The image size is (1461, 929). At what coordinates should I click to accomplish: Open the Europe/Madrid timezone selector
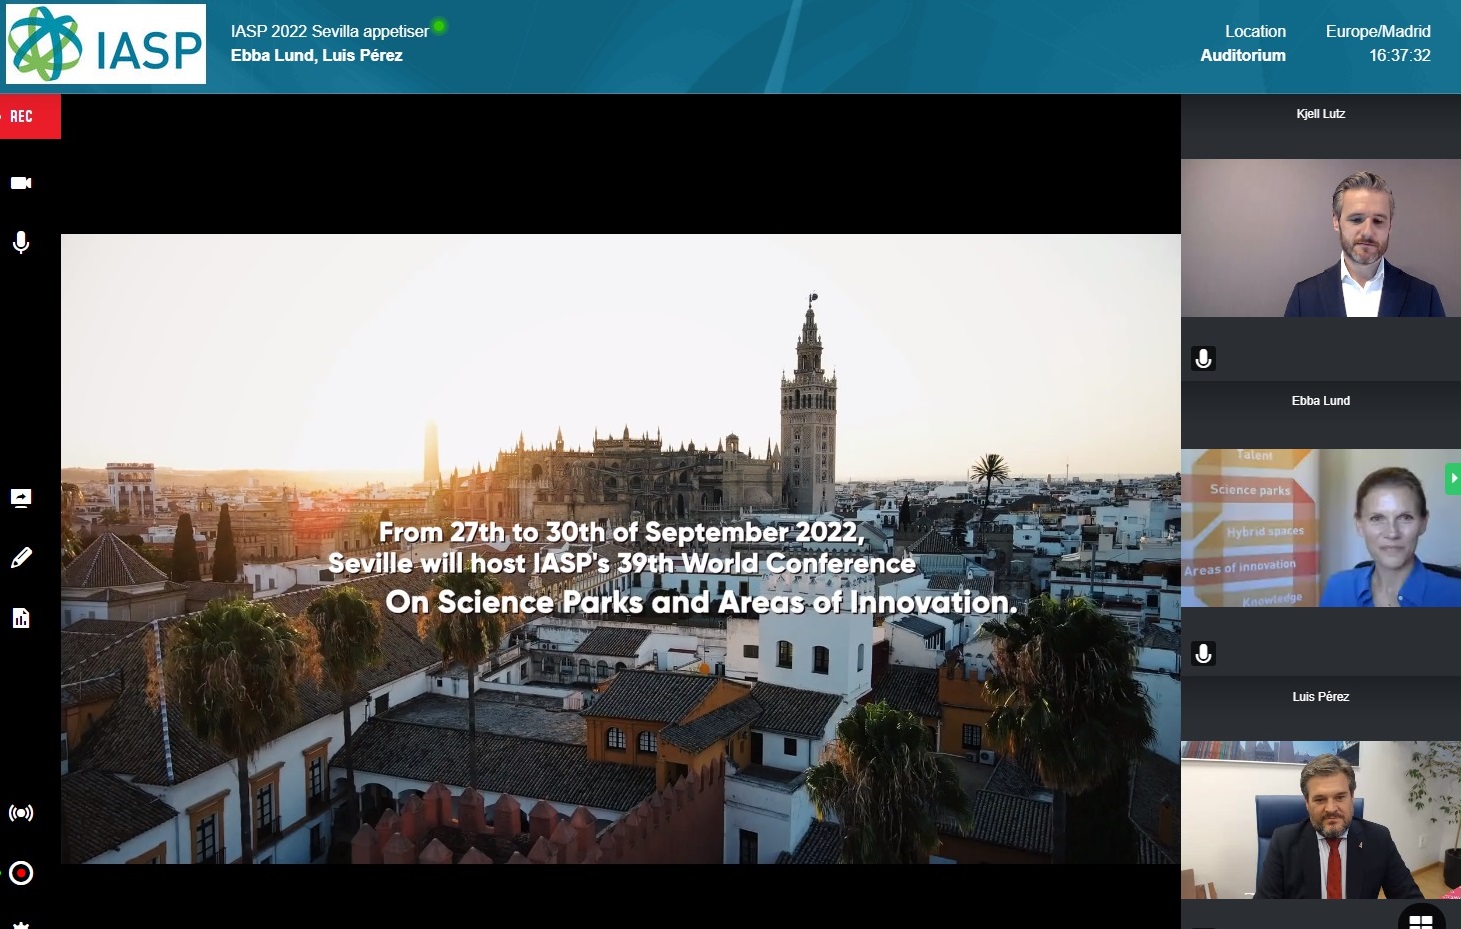(1378, 31)
